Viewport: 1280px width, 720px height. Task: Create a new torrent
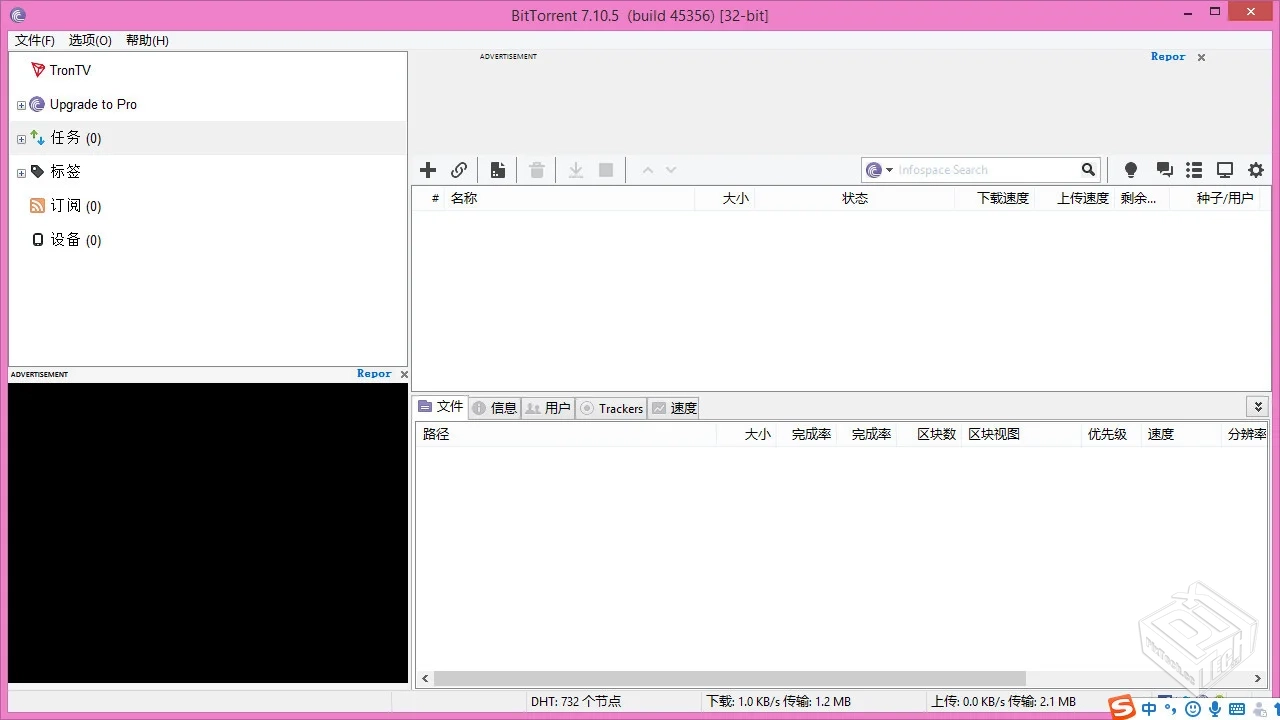[x=498, y=170]
